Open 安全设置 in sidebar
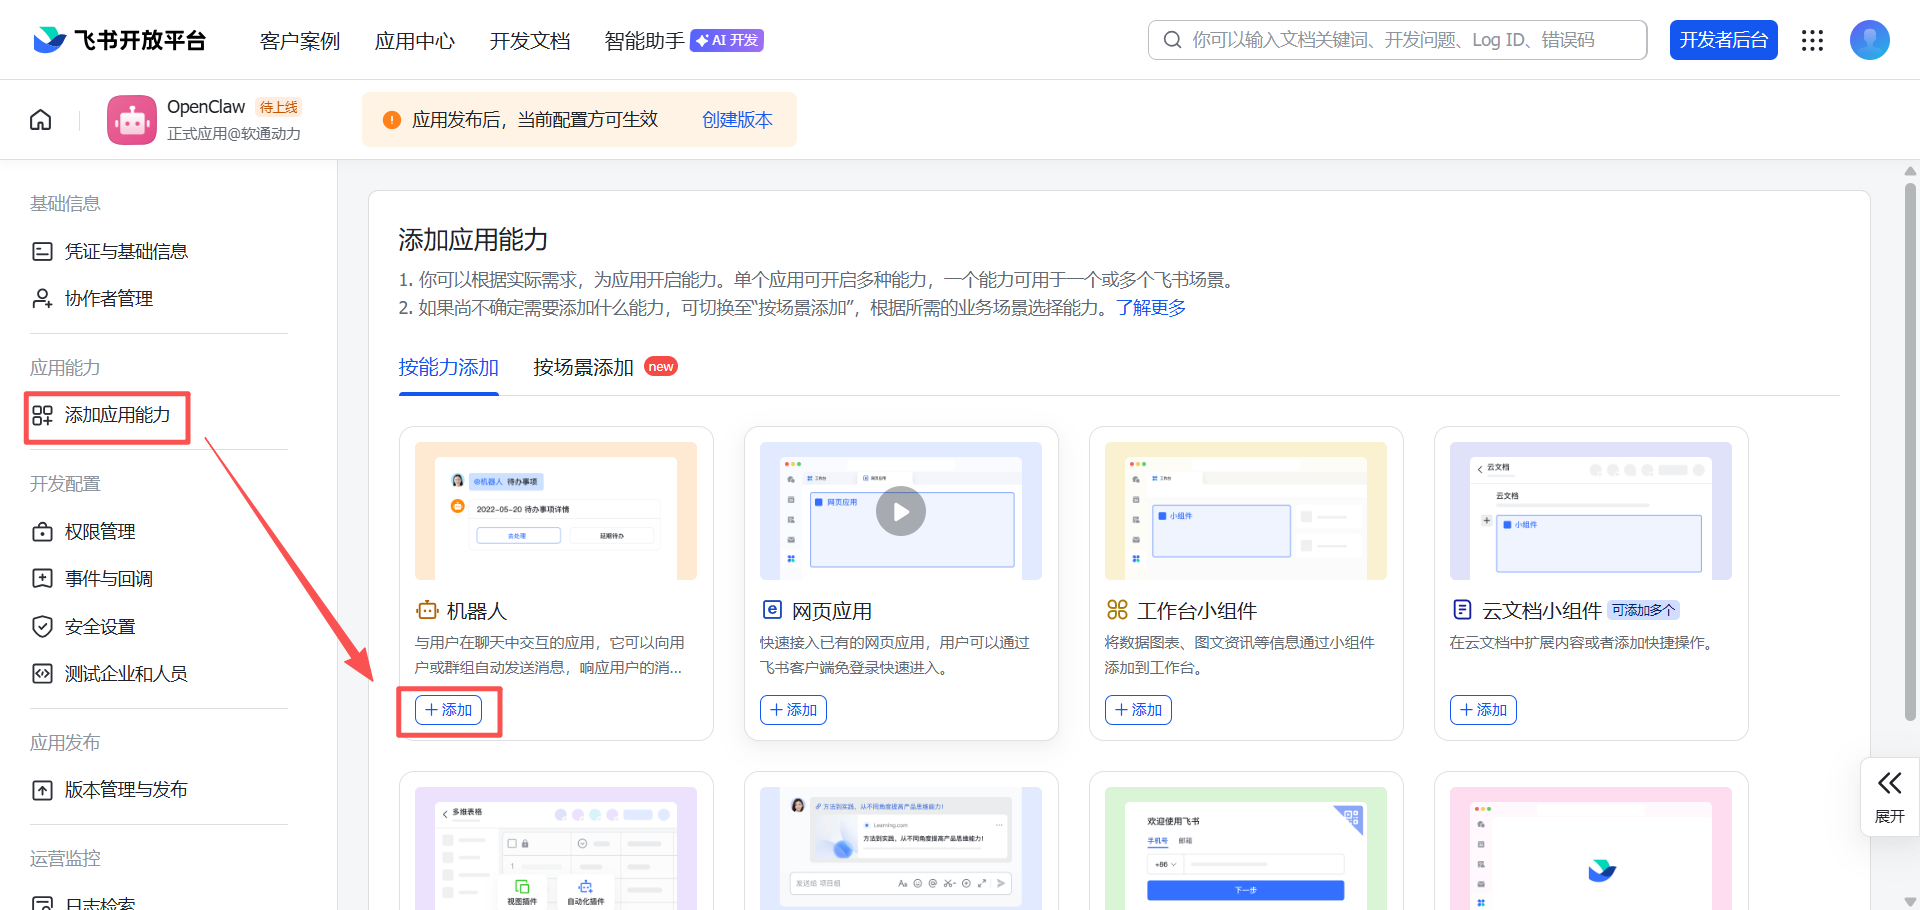1920x910 pixels. pos(100,626)
